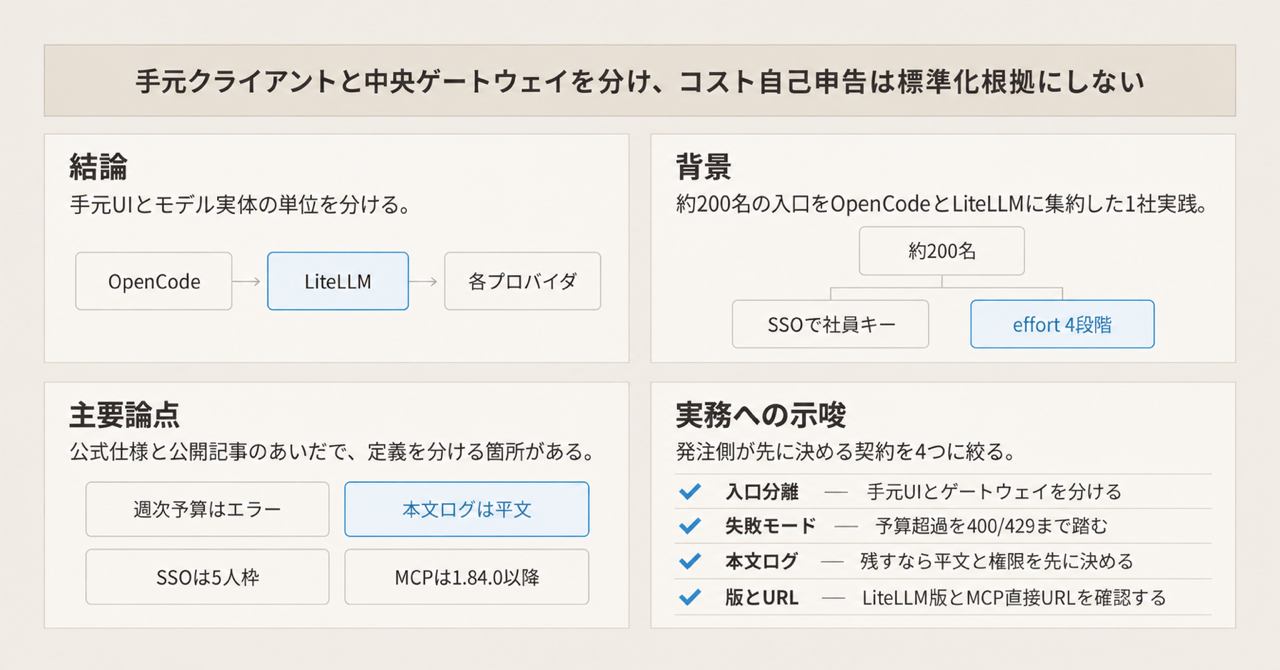Click the sentence starting 約200名の入口をOpenCode
Image resolution: width=1280 pixels, height=670 pixels.
pyautogui.click(x=945, y=205)
